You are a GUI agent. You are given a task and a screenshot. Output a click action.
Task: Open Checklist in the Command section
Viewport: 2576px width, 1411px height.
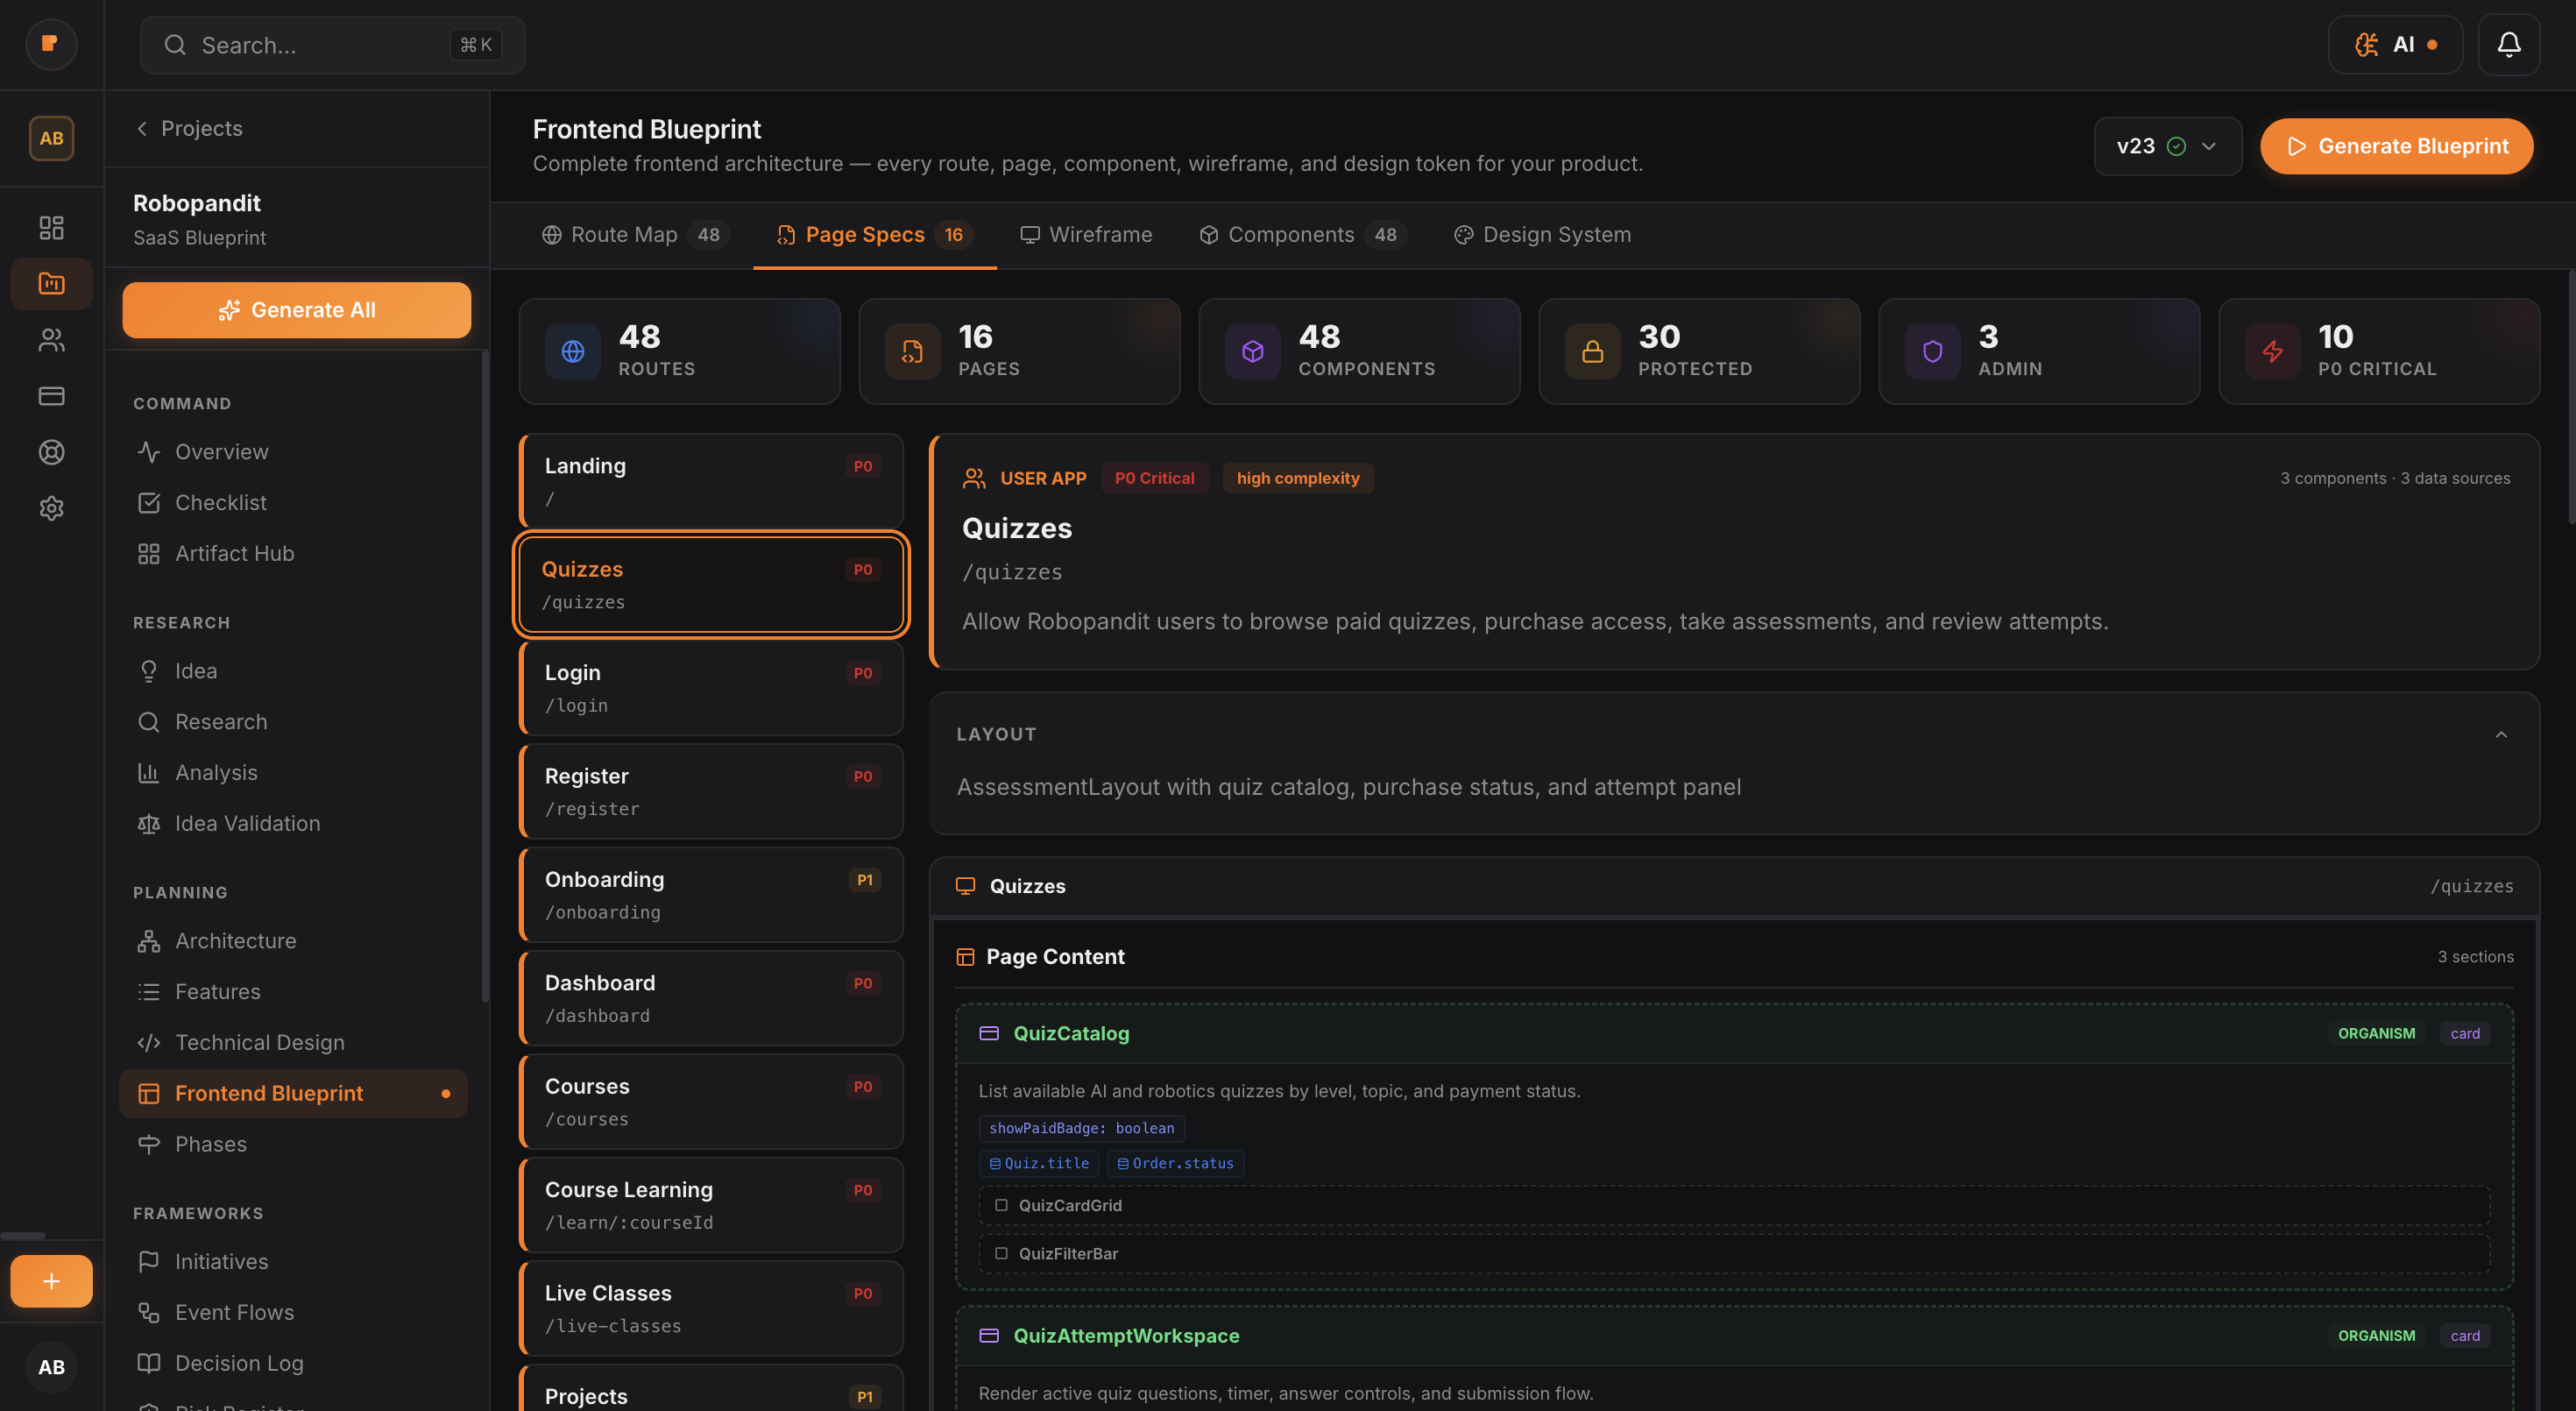tap(220, 502)
